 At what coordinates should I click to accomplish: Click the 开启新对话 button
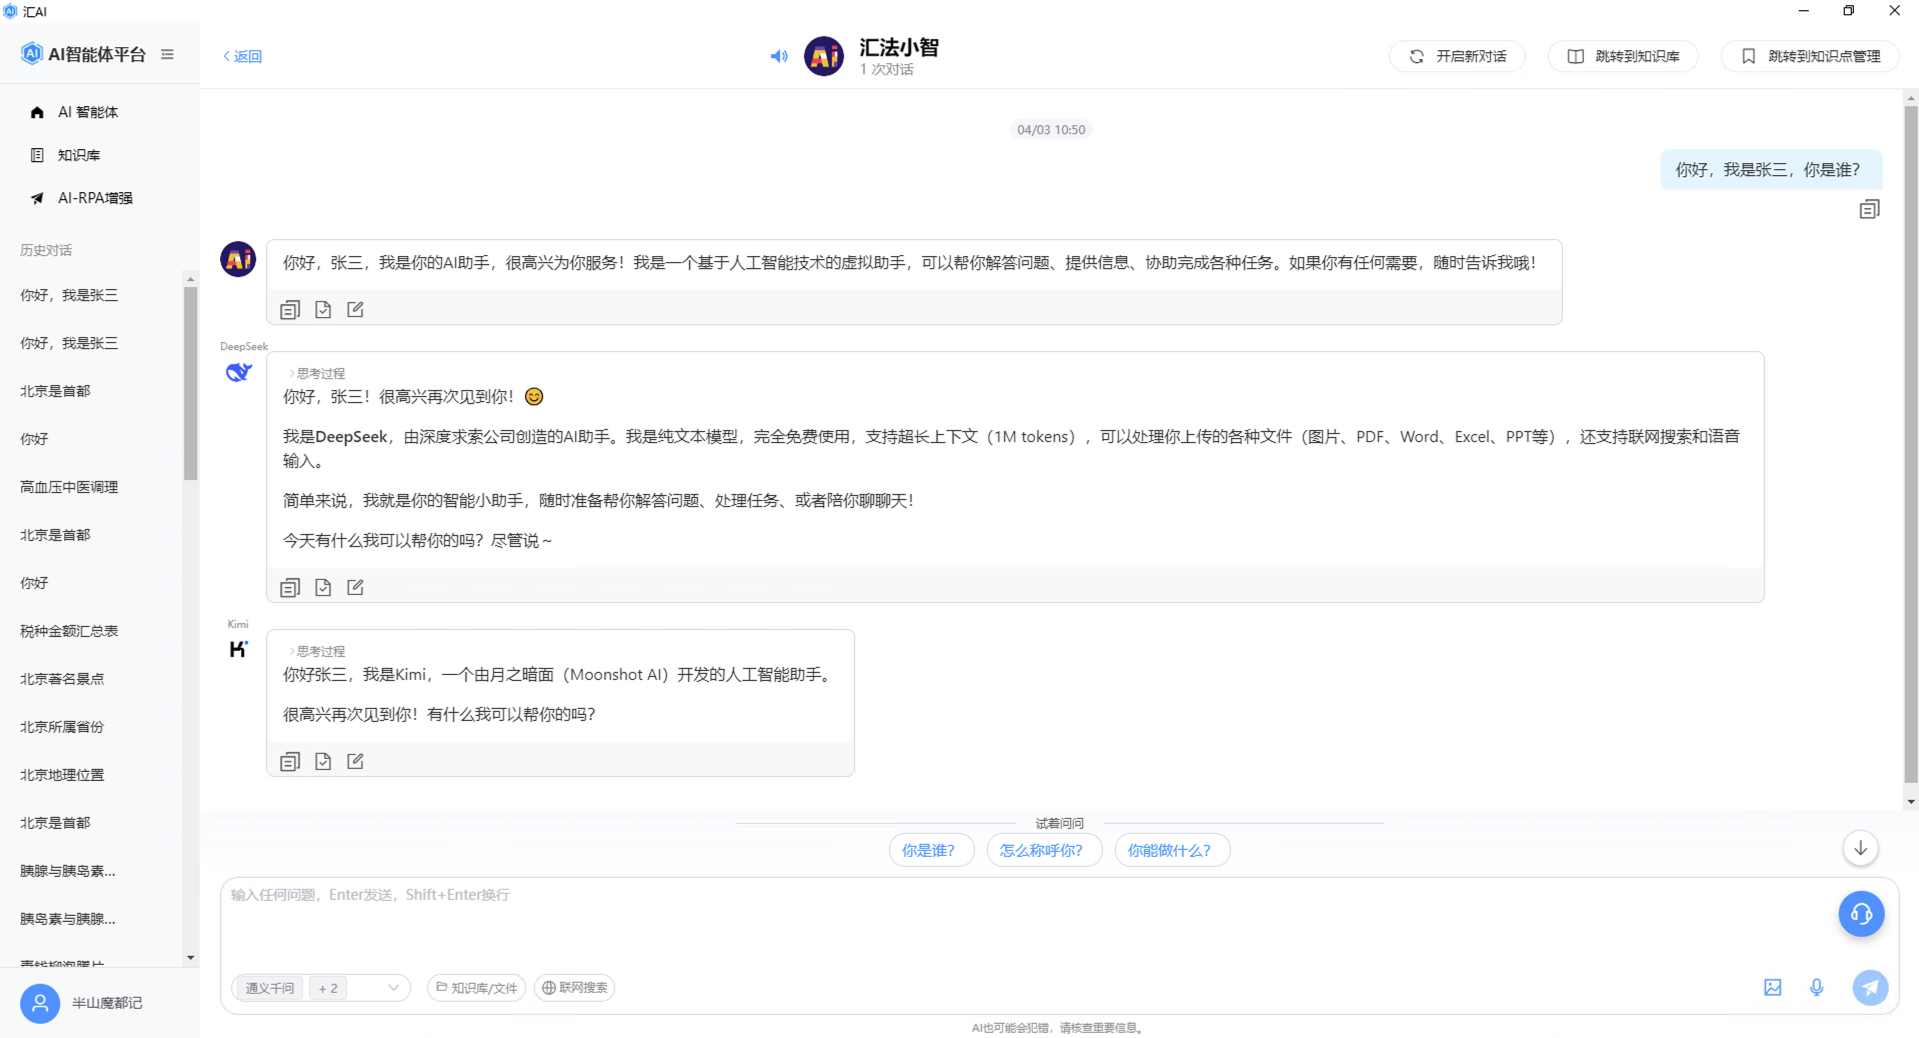(1457, 56)
